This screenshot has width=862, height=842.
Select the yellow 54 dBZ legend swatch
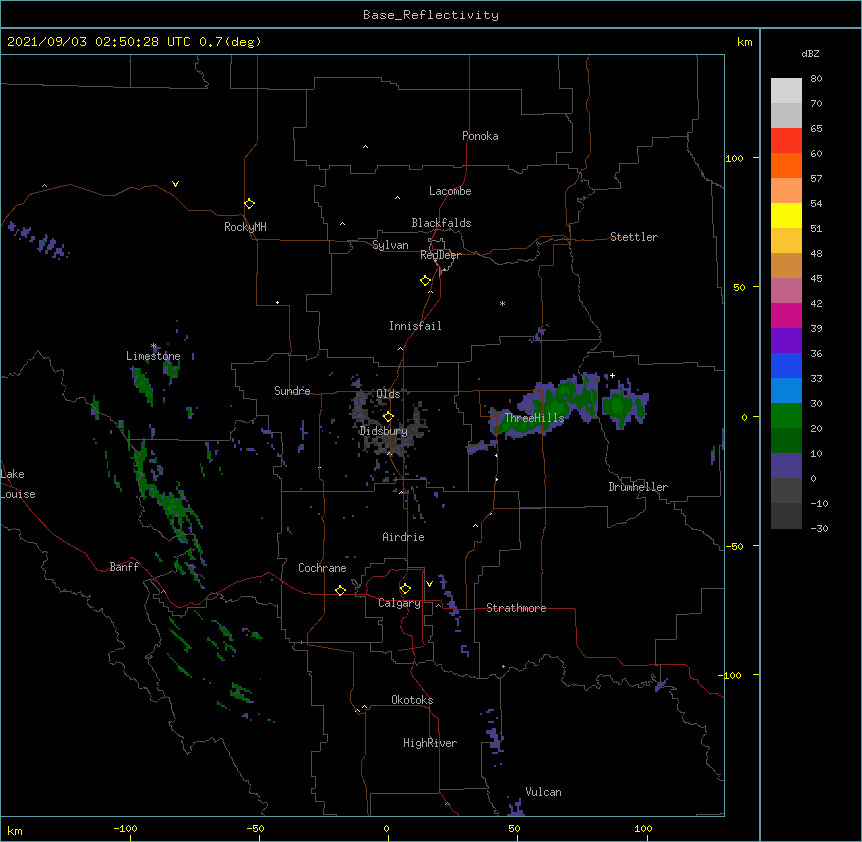point(786,215)
